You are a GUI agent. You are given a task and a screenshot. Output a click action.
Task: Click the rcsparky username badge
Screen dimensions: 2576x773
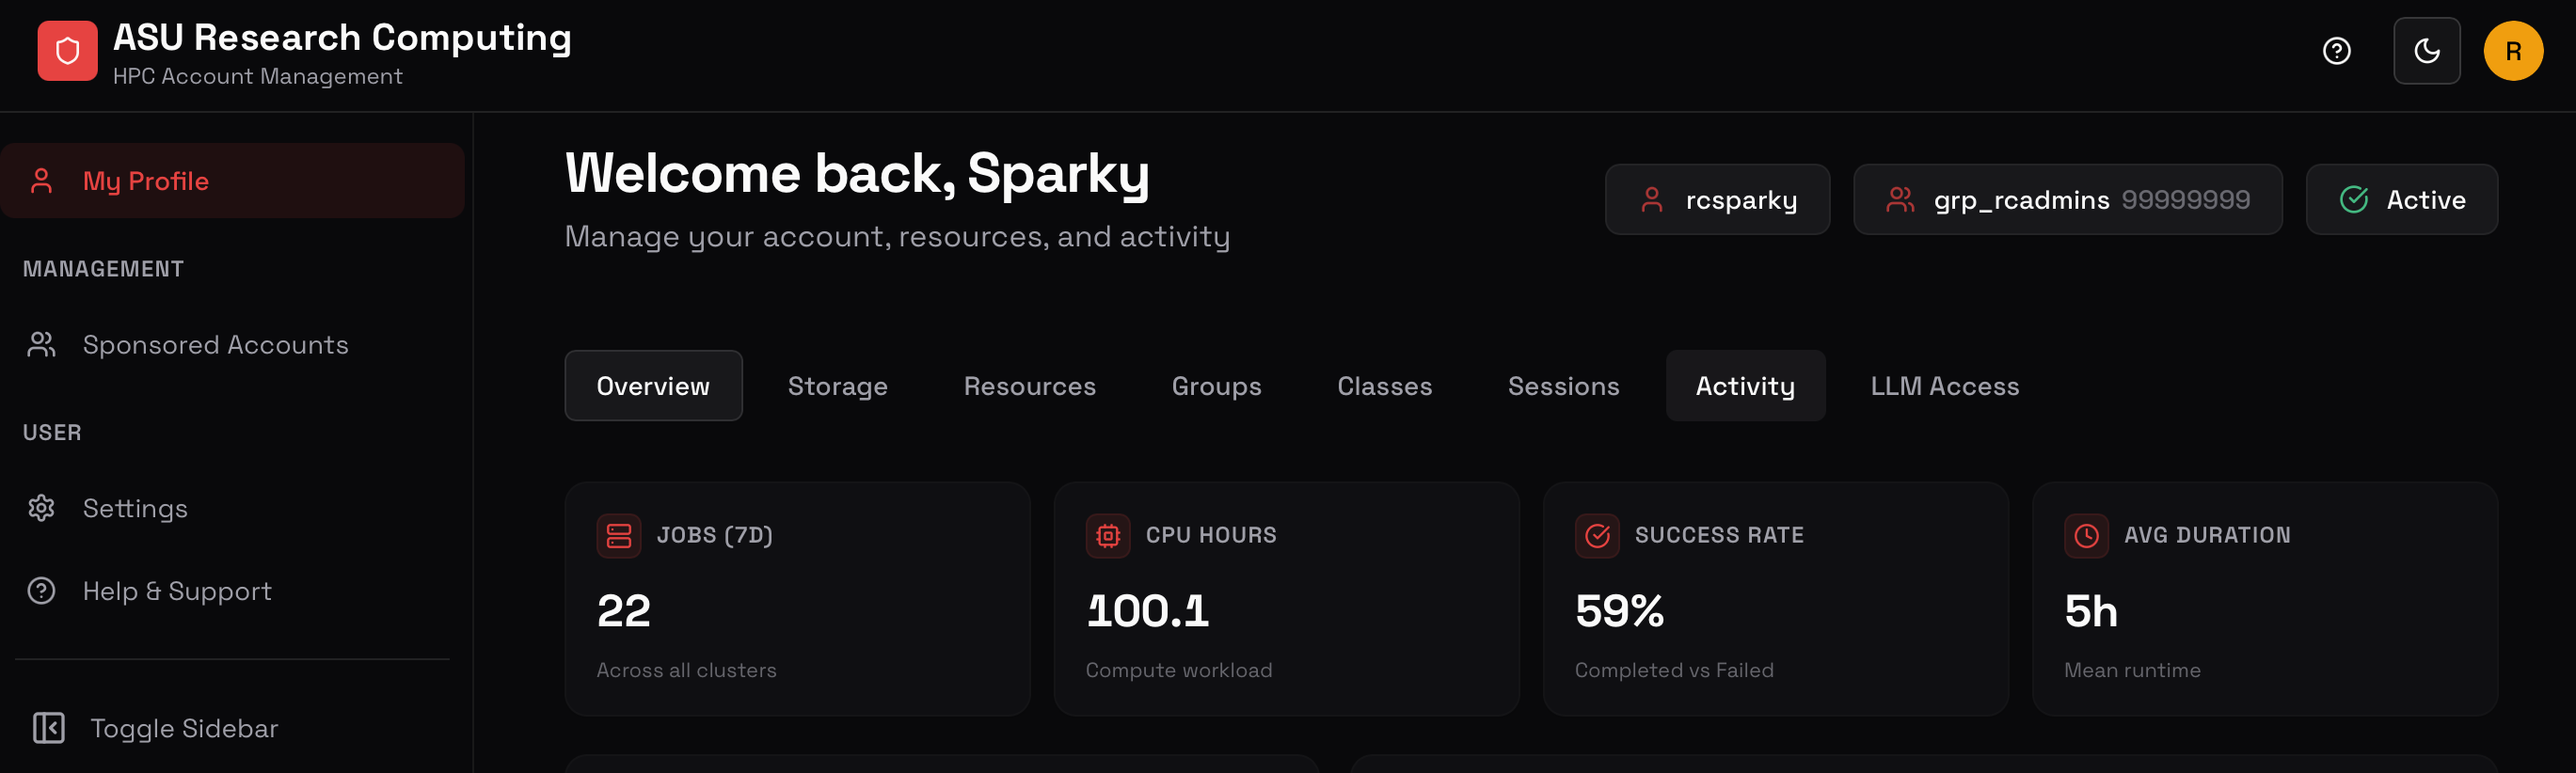pyautogui.click(x=1717, y=200)
